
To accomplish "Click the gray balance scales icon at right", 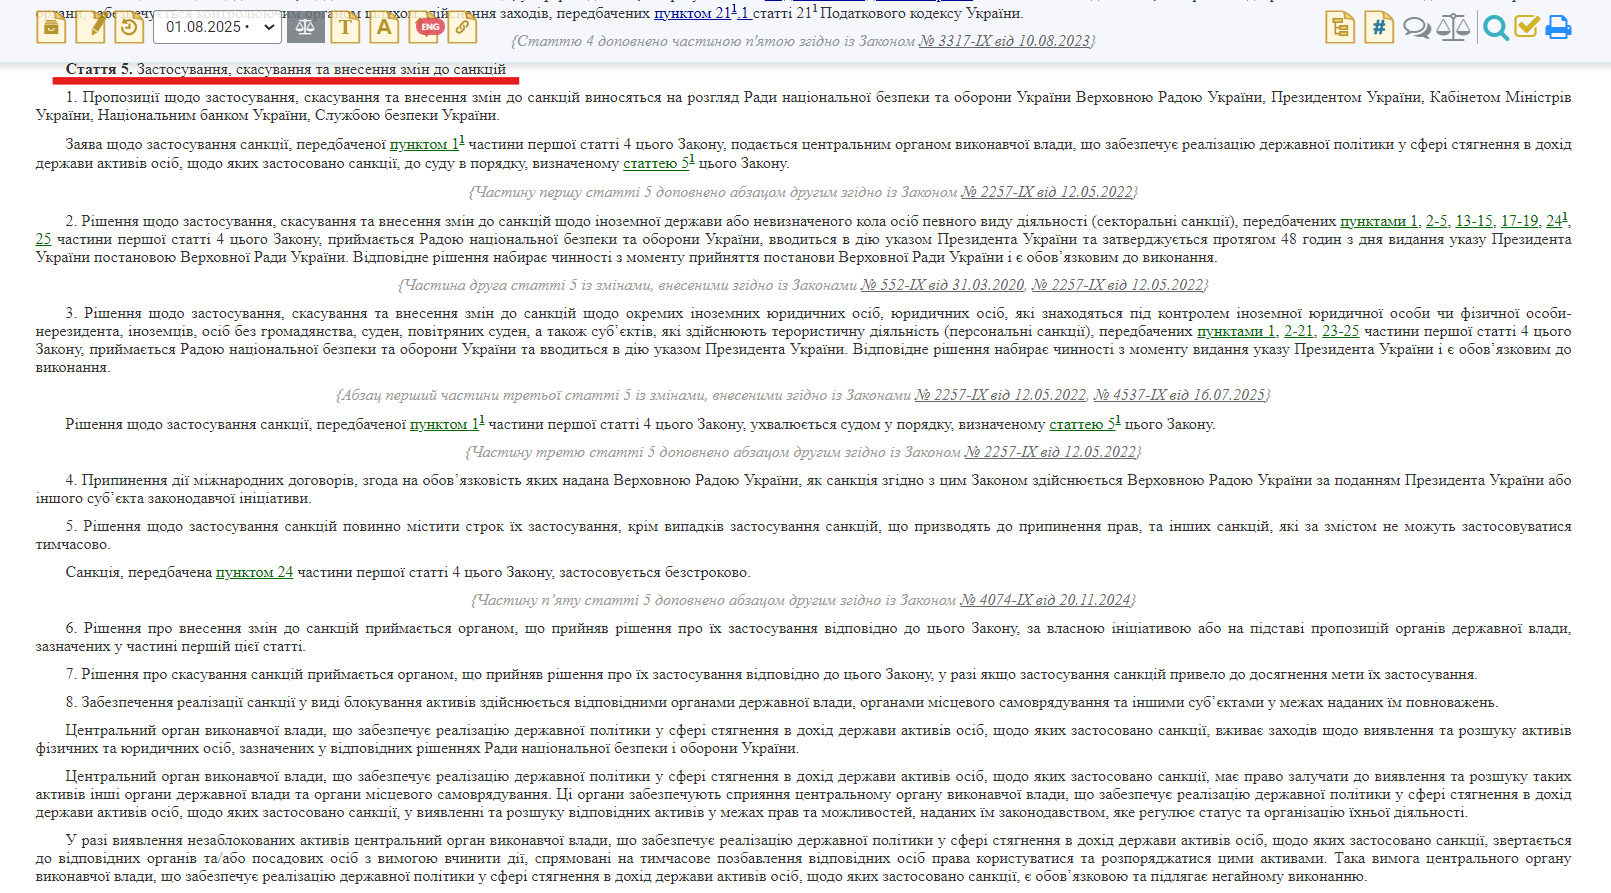I will pyautogui.click(x=1453, y=27).
